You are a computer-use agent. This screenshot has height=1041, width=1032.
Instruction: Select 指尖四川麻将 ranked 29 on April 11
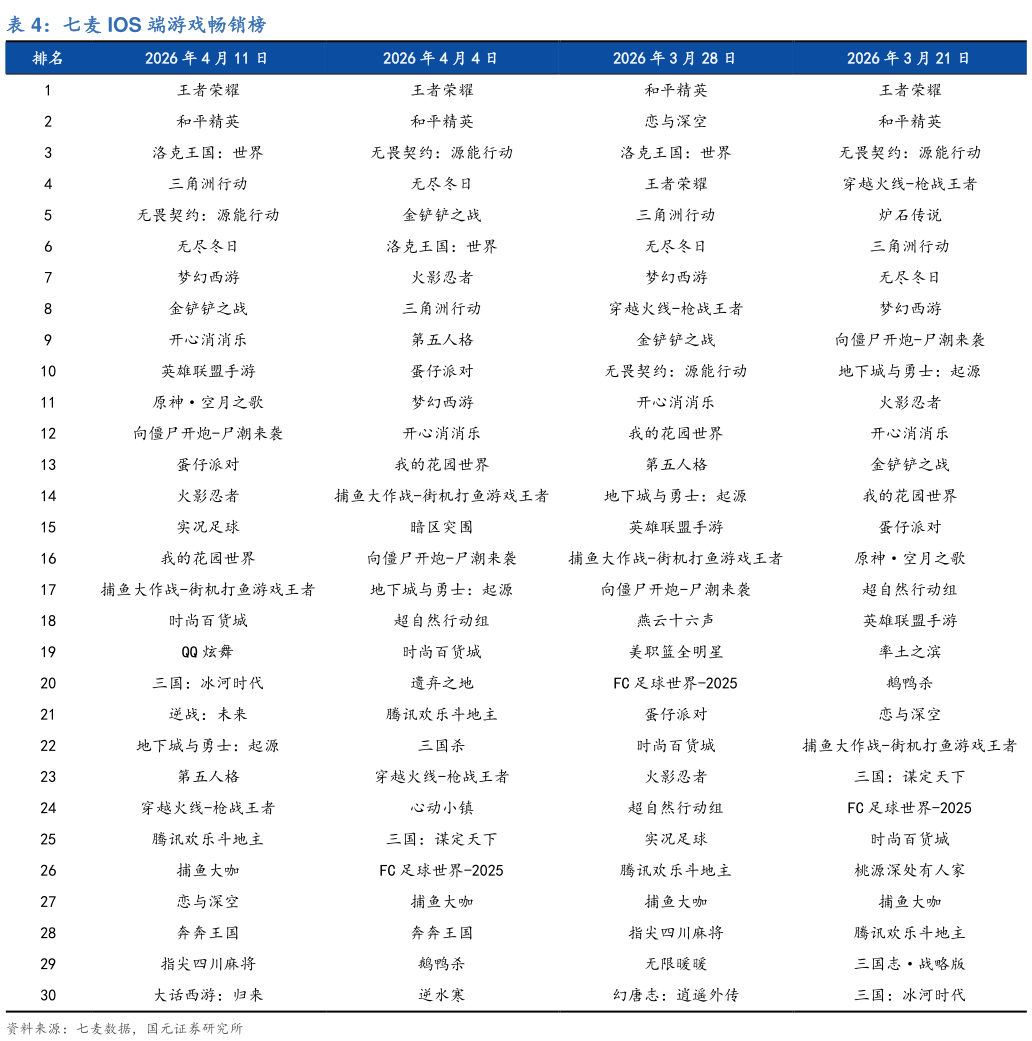[x=207, y=964]
